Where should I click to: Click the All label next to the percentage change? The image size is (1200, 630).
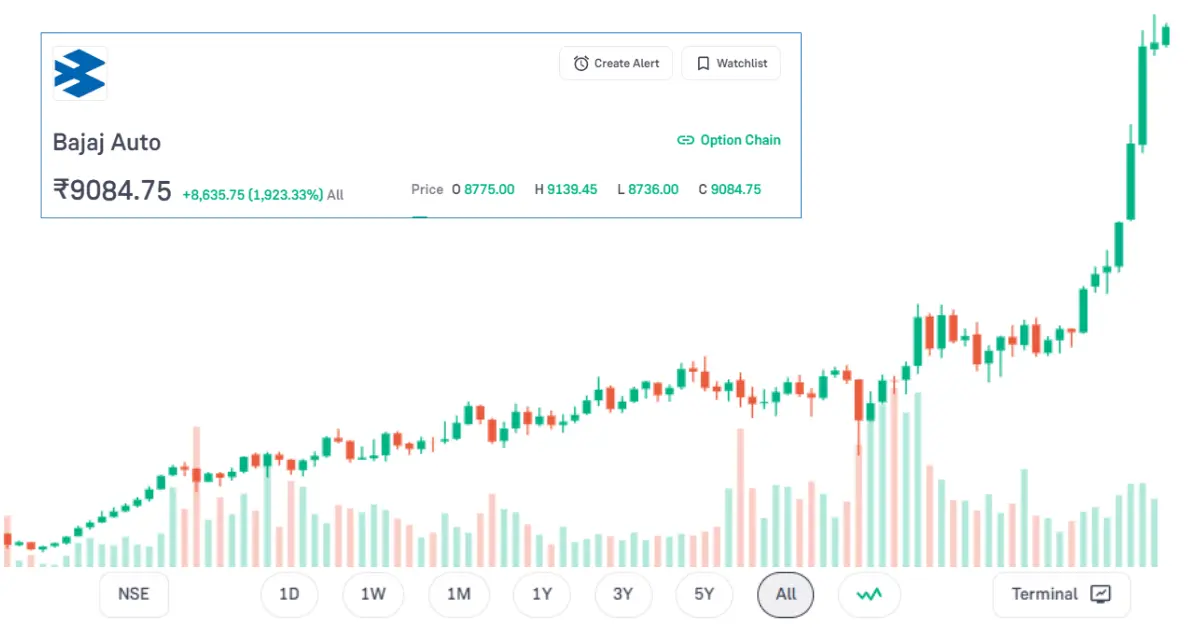[x=335, y=194]
